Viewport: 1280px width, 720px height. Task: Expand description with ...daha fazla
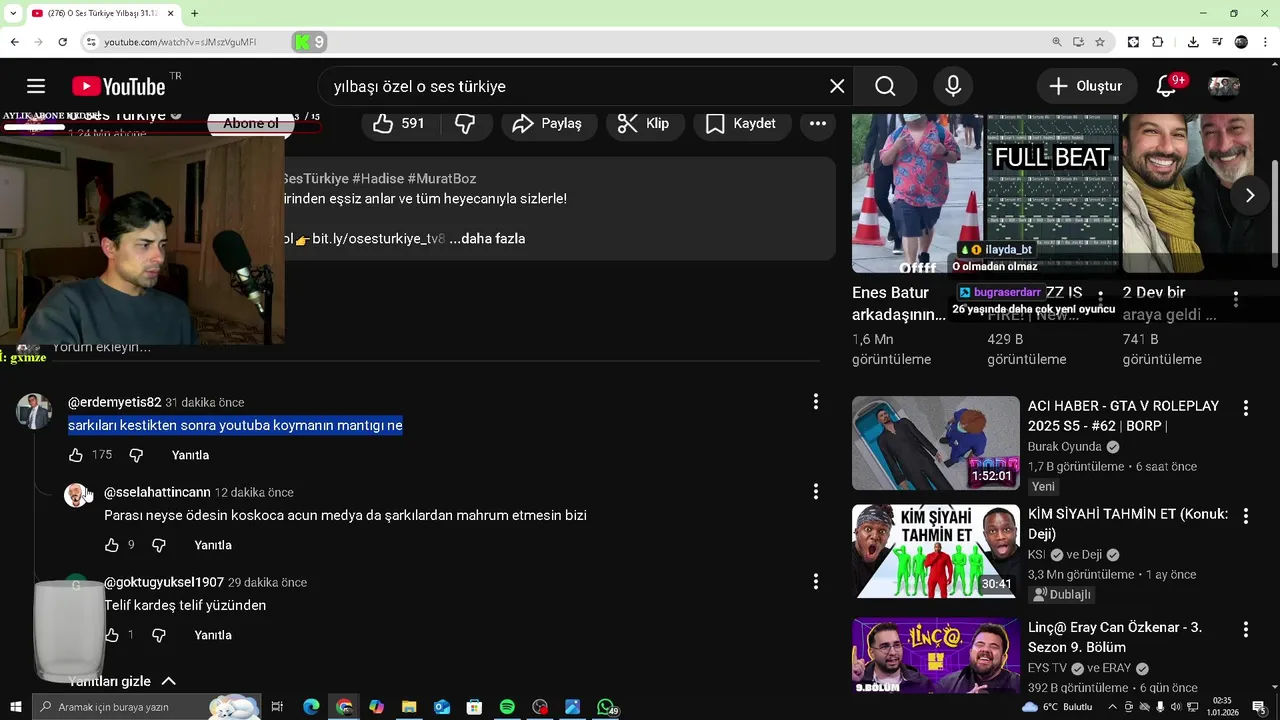coord(487,238)
